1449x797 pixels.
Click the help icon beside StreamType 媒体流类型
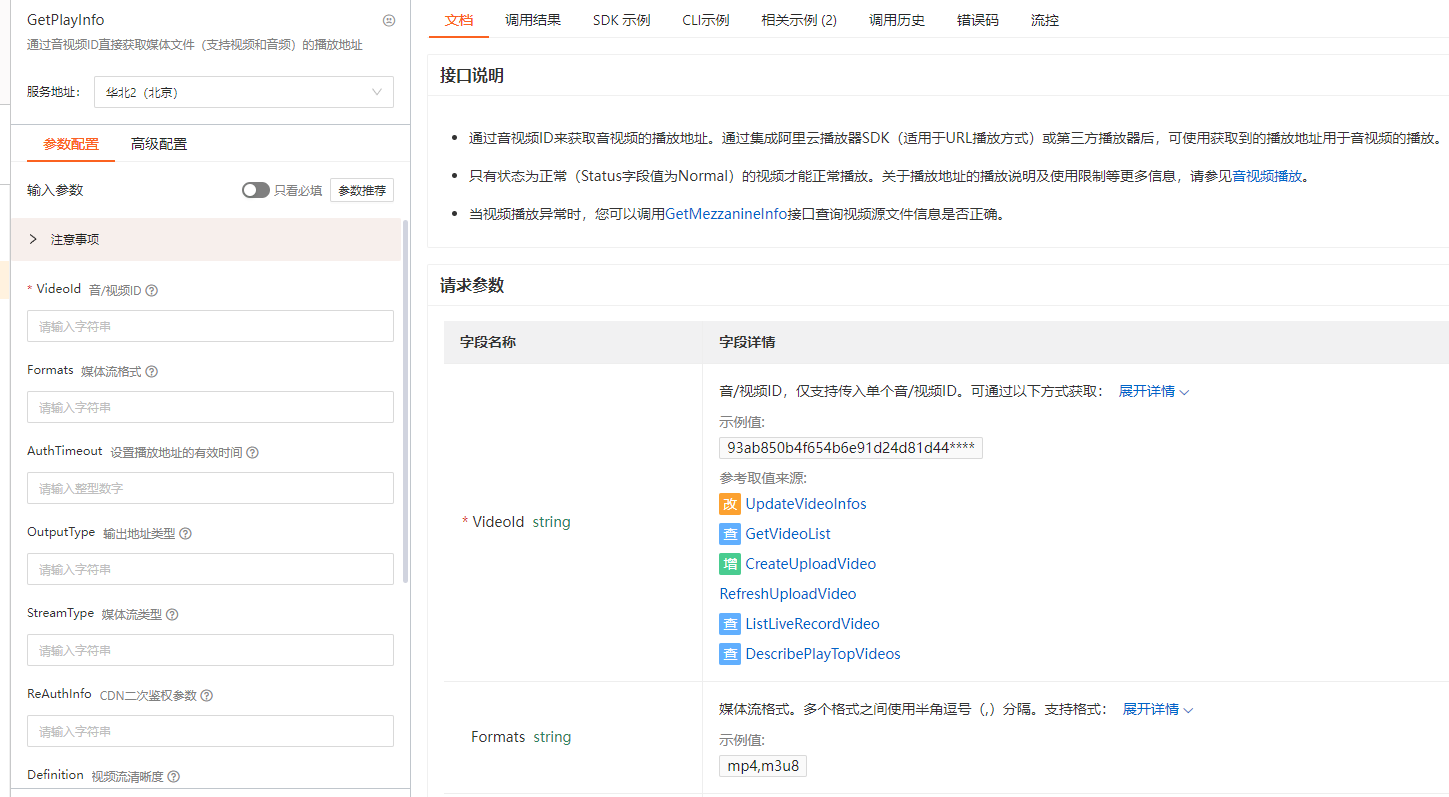(x=172, y=615)
